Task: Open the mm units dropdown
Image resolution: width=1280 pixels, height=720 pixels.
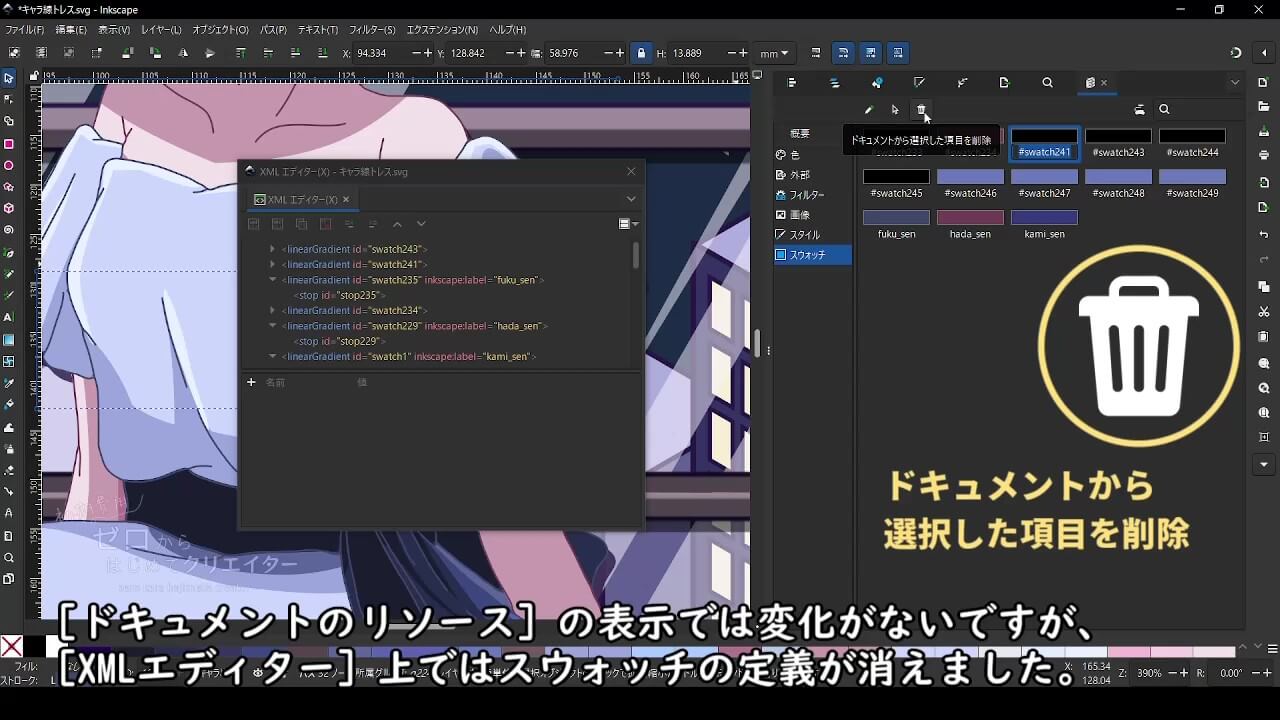Action: click(774, 53)
